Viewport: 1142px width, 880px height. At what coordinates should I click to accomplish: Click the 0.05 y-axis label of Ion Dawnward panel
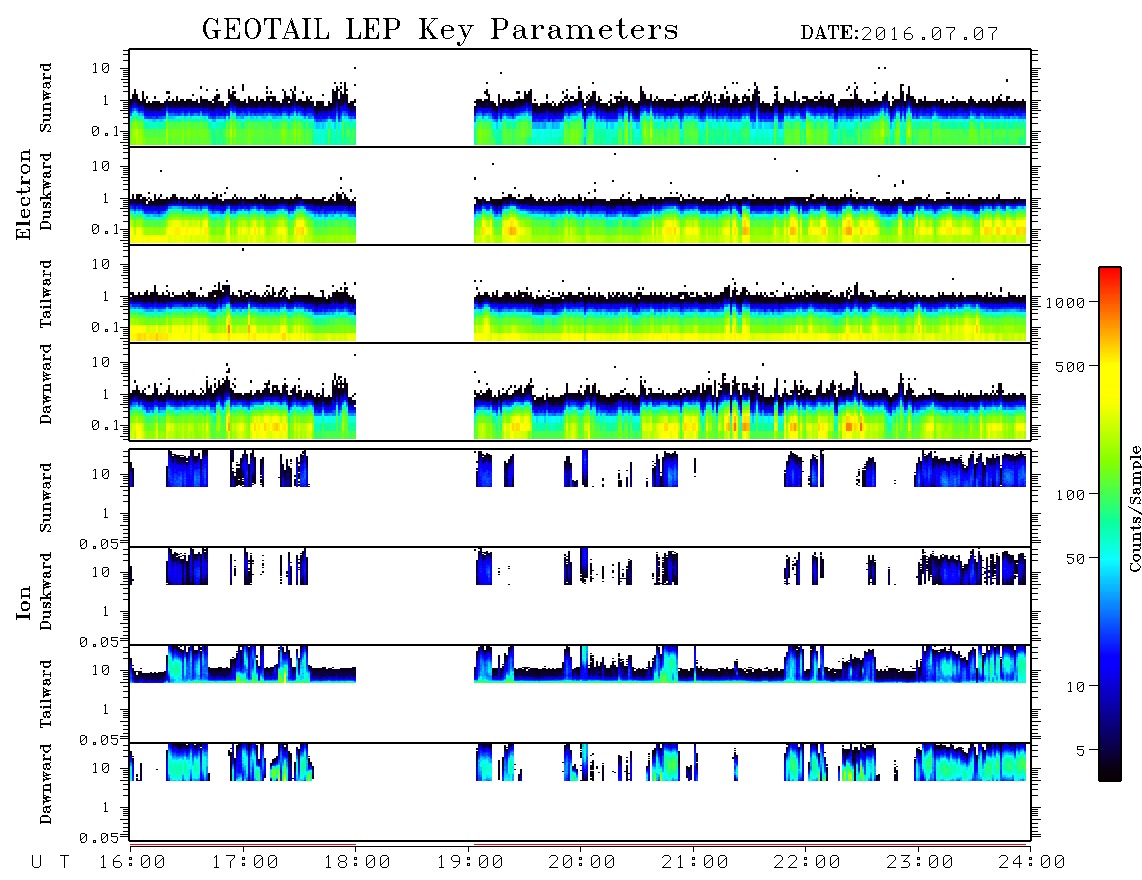(x=98, y=838)
